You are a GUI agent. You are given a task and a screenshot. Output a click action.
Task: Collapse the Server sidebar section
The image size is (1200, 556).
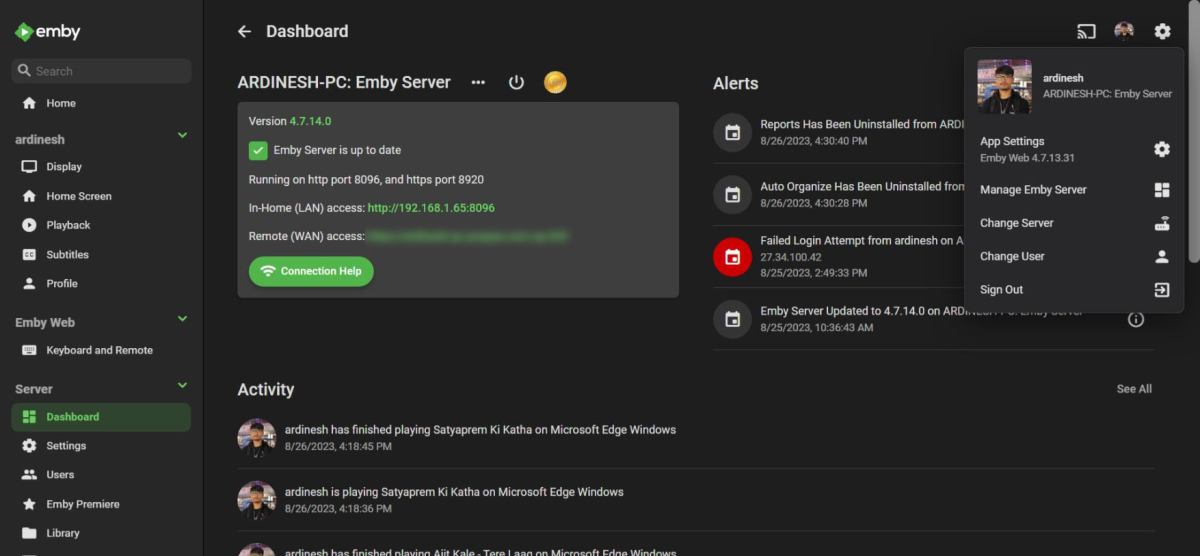(x=182, y=385)
